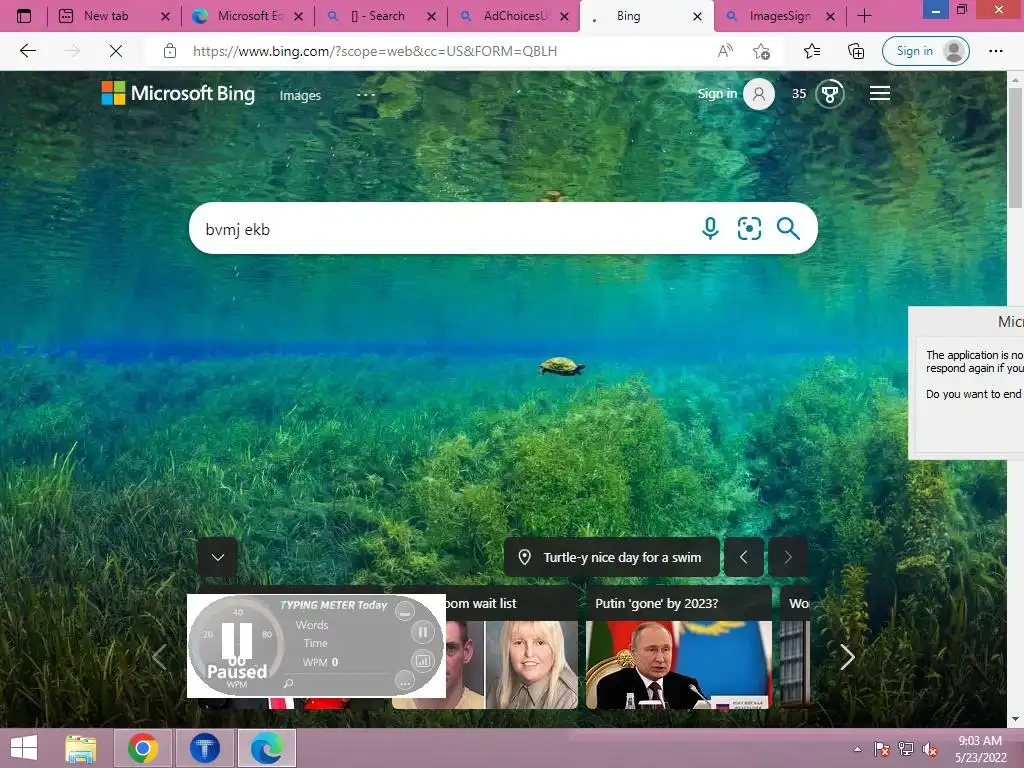The height and width of the screenshot is (768, 1024).
Task: Open the Bing hamburger settings menu
Action: [x=880, y=93]
